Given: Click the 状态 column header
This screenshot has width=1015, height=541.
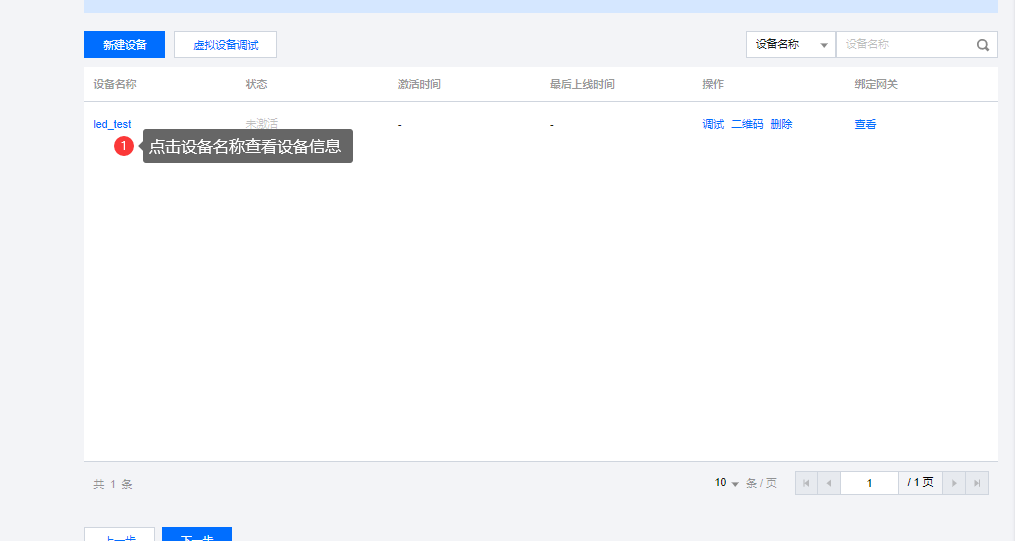Looking at the screenshot, I should coord(256,84).
